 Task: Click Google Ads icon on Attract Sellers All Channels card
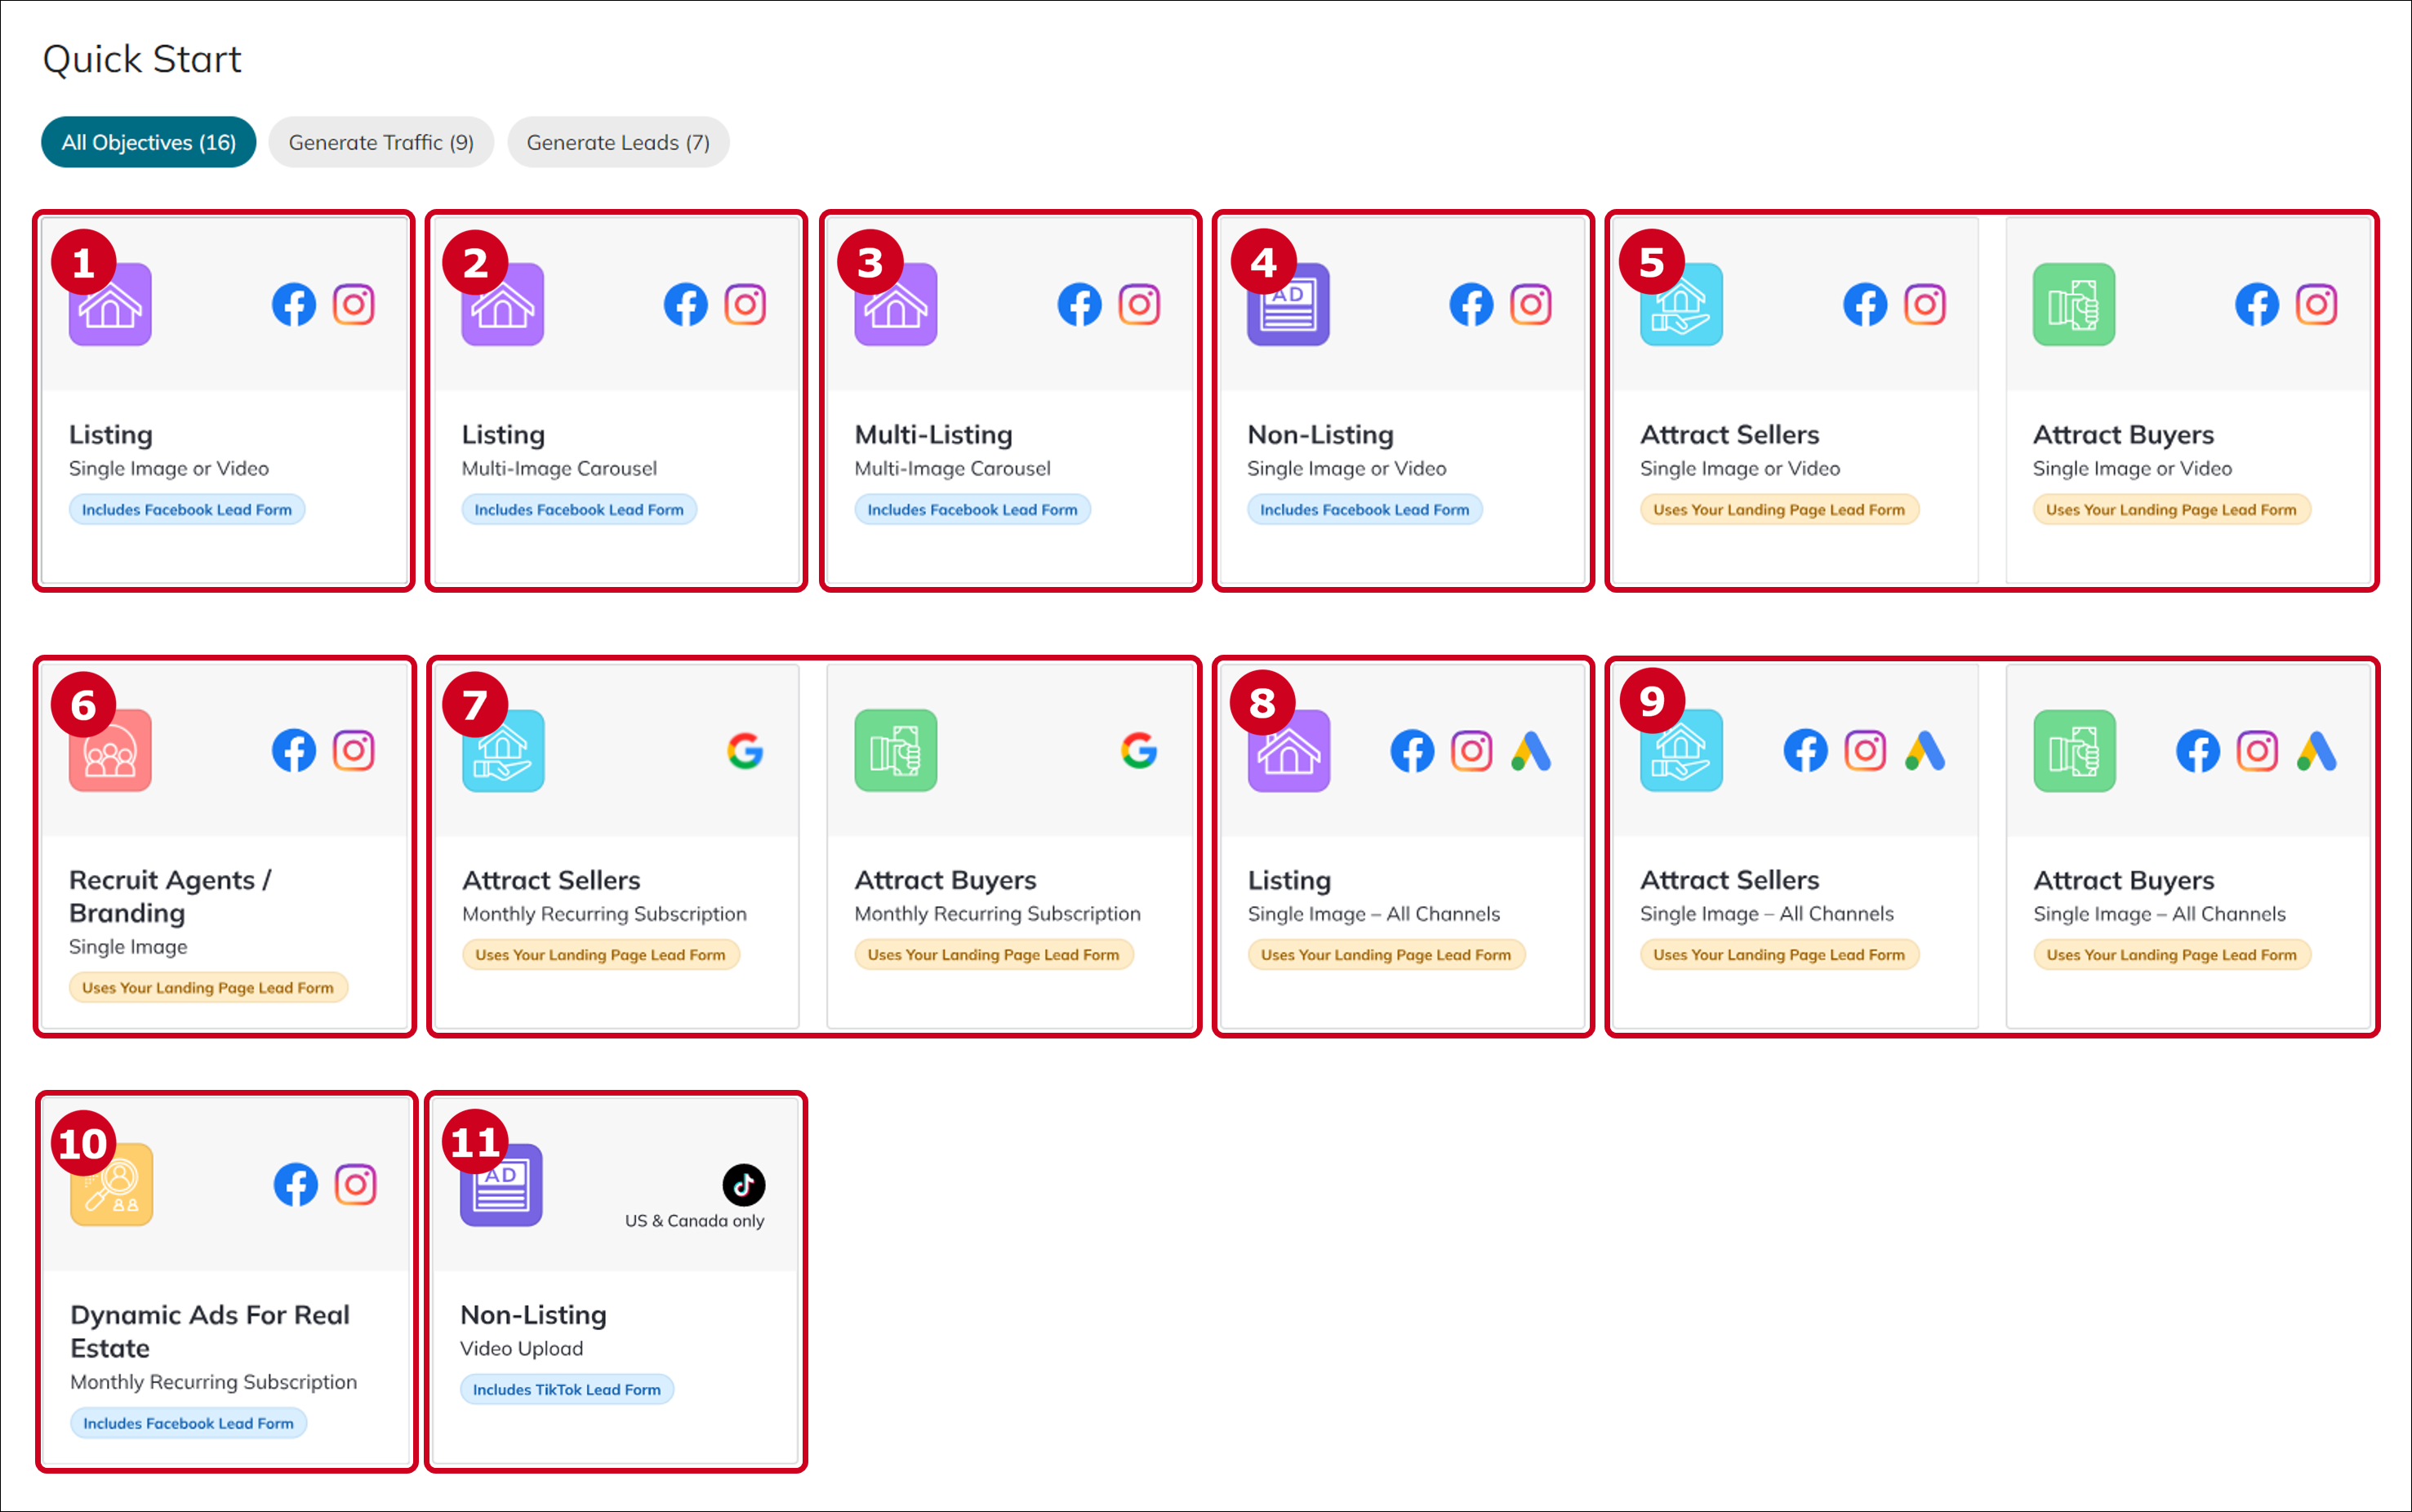click(x=1925, y=751)
